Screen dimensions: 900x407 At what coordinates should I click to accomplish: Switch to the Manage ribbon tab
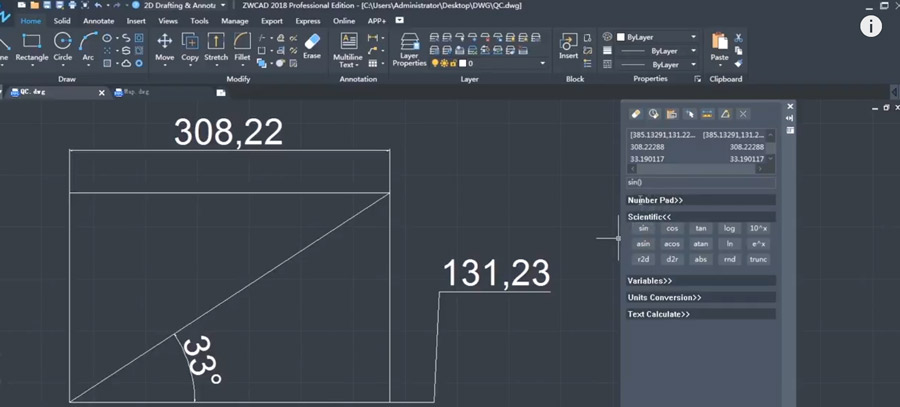pyautogui.click(x=235, y=20)
